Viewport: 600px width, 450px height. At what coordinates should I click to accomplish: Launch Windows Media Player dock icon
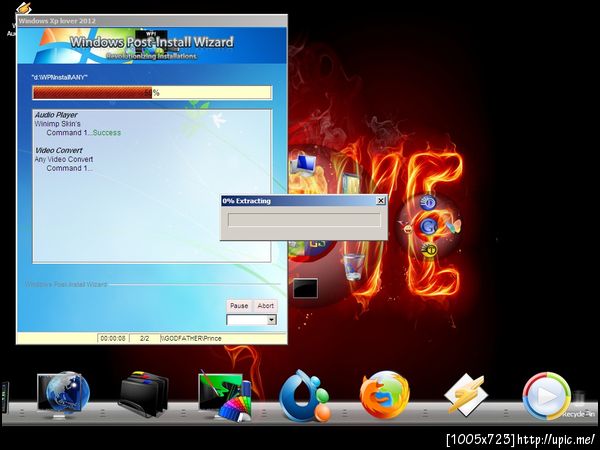(546, 396)
